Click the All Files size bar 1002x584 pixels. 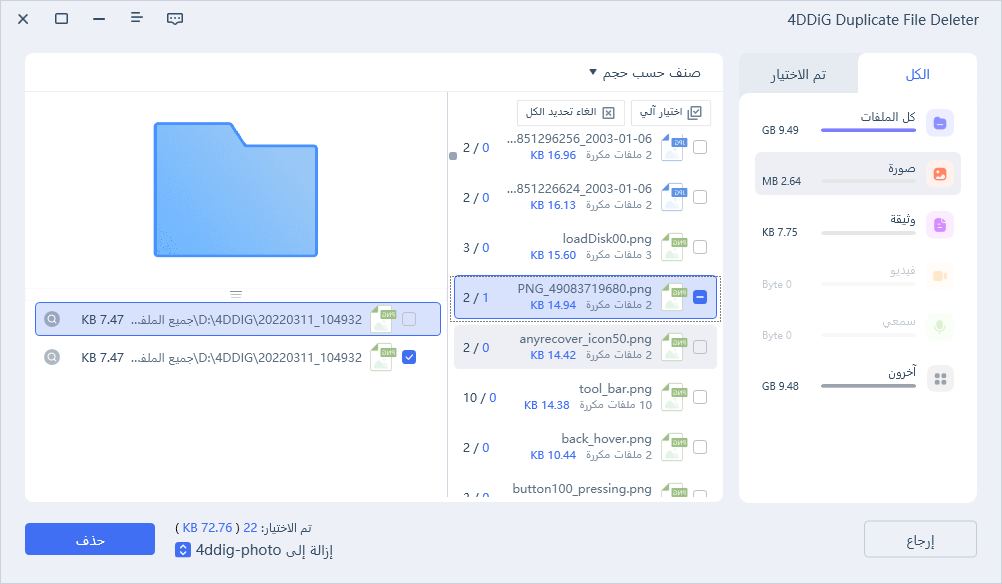point(868,130)
